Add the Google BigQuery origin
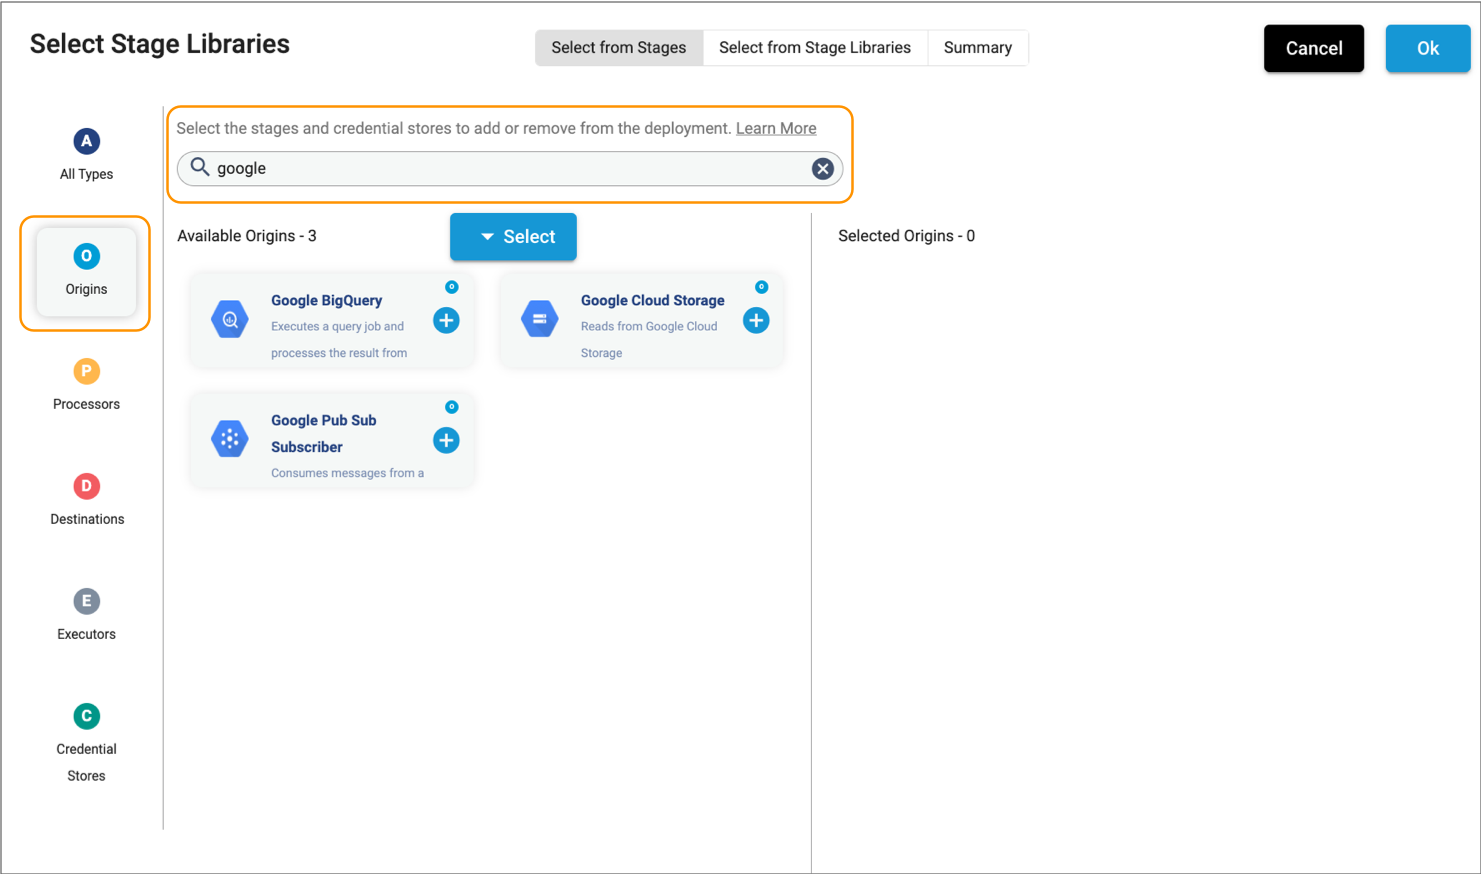The width and height of the screenshot is (1481, 874). tap(446, 320)
